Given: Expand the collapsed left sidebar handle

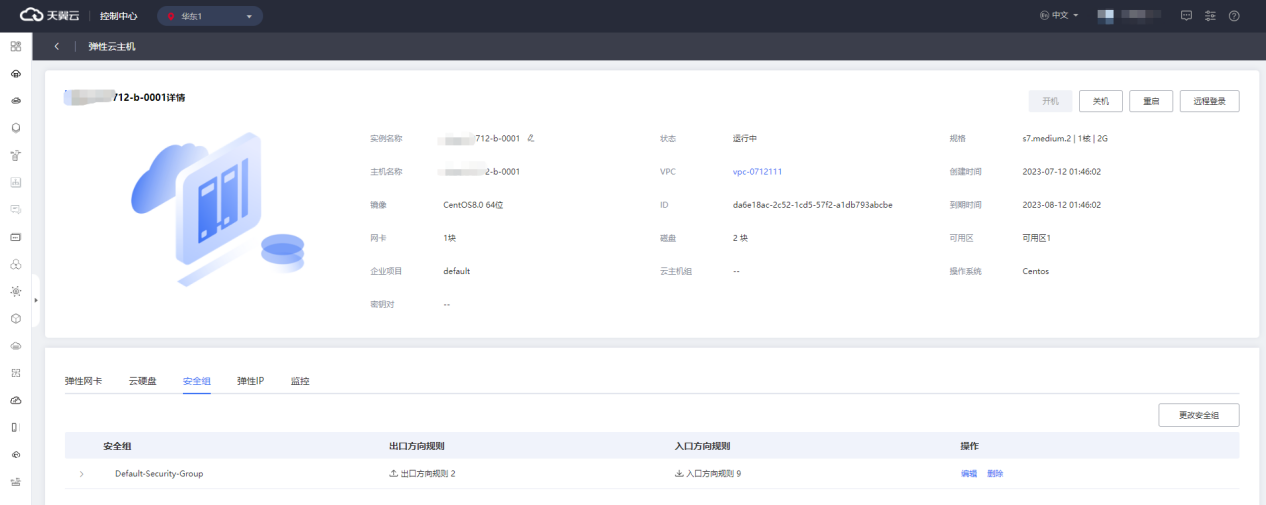Looking at the screenshot, I should (36, 300).
